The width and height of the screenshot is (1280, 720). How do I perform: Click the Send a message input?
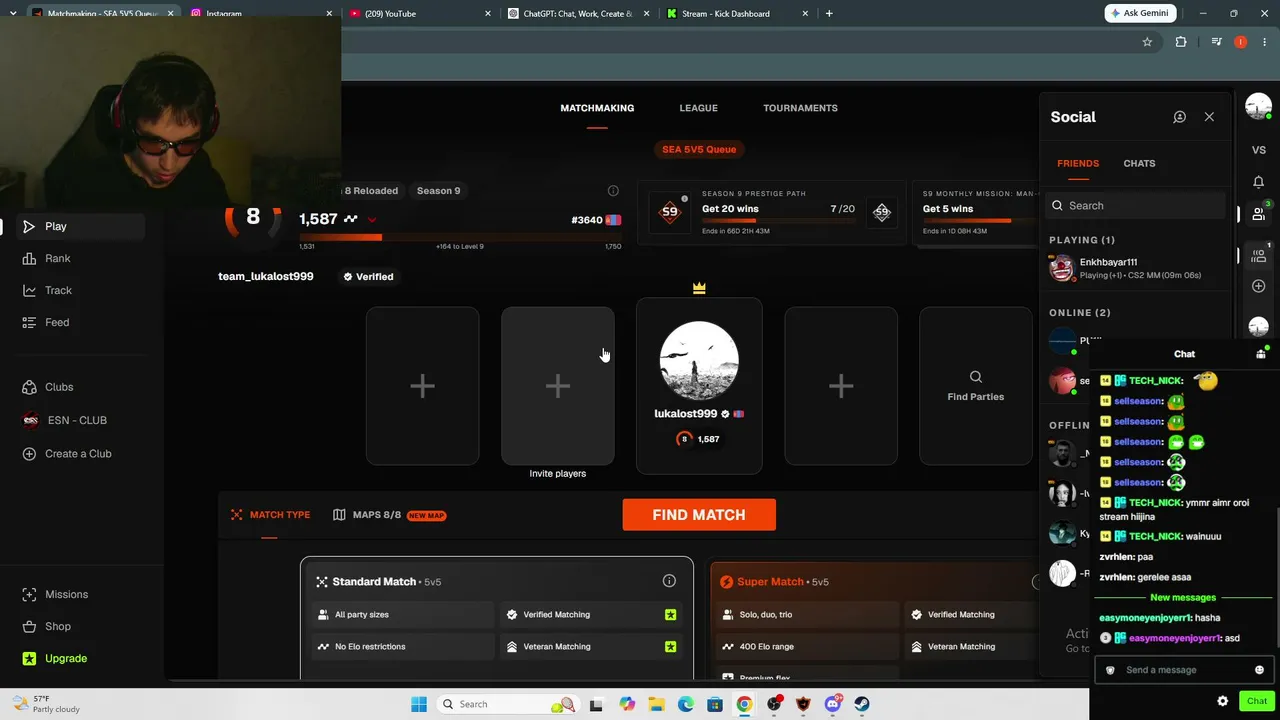pyautogui.click(x=1183, y=670)
